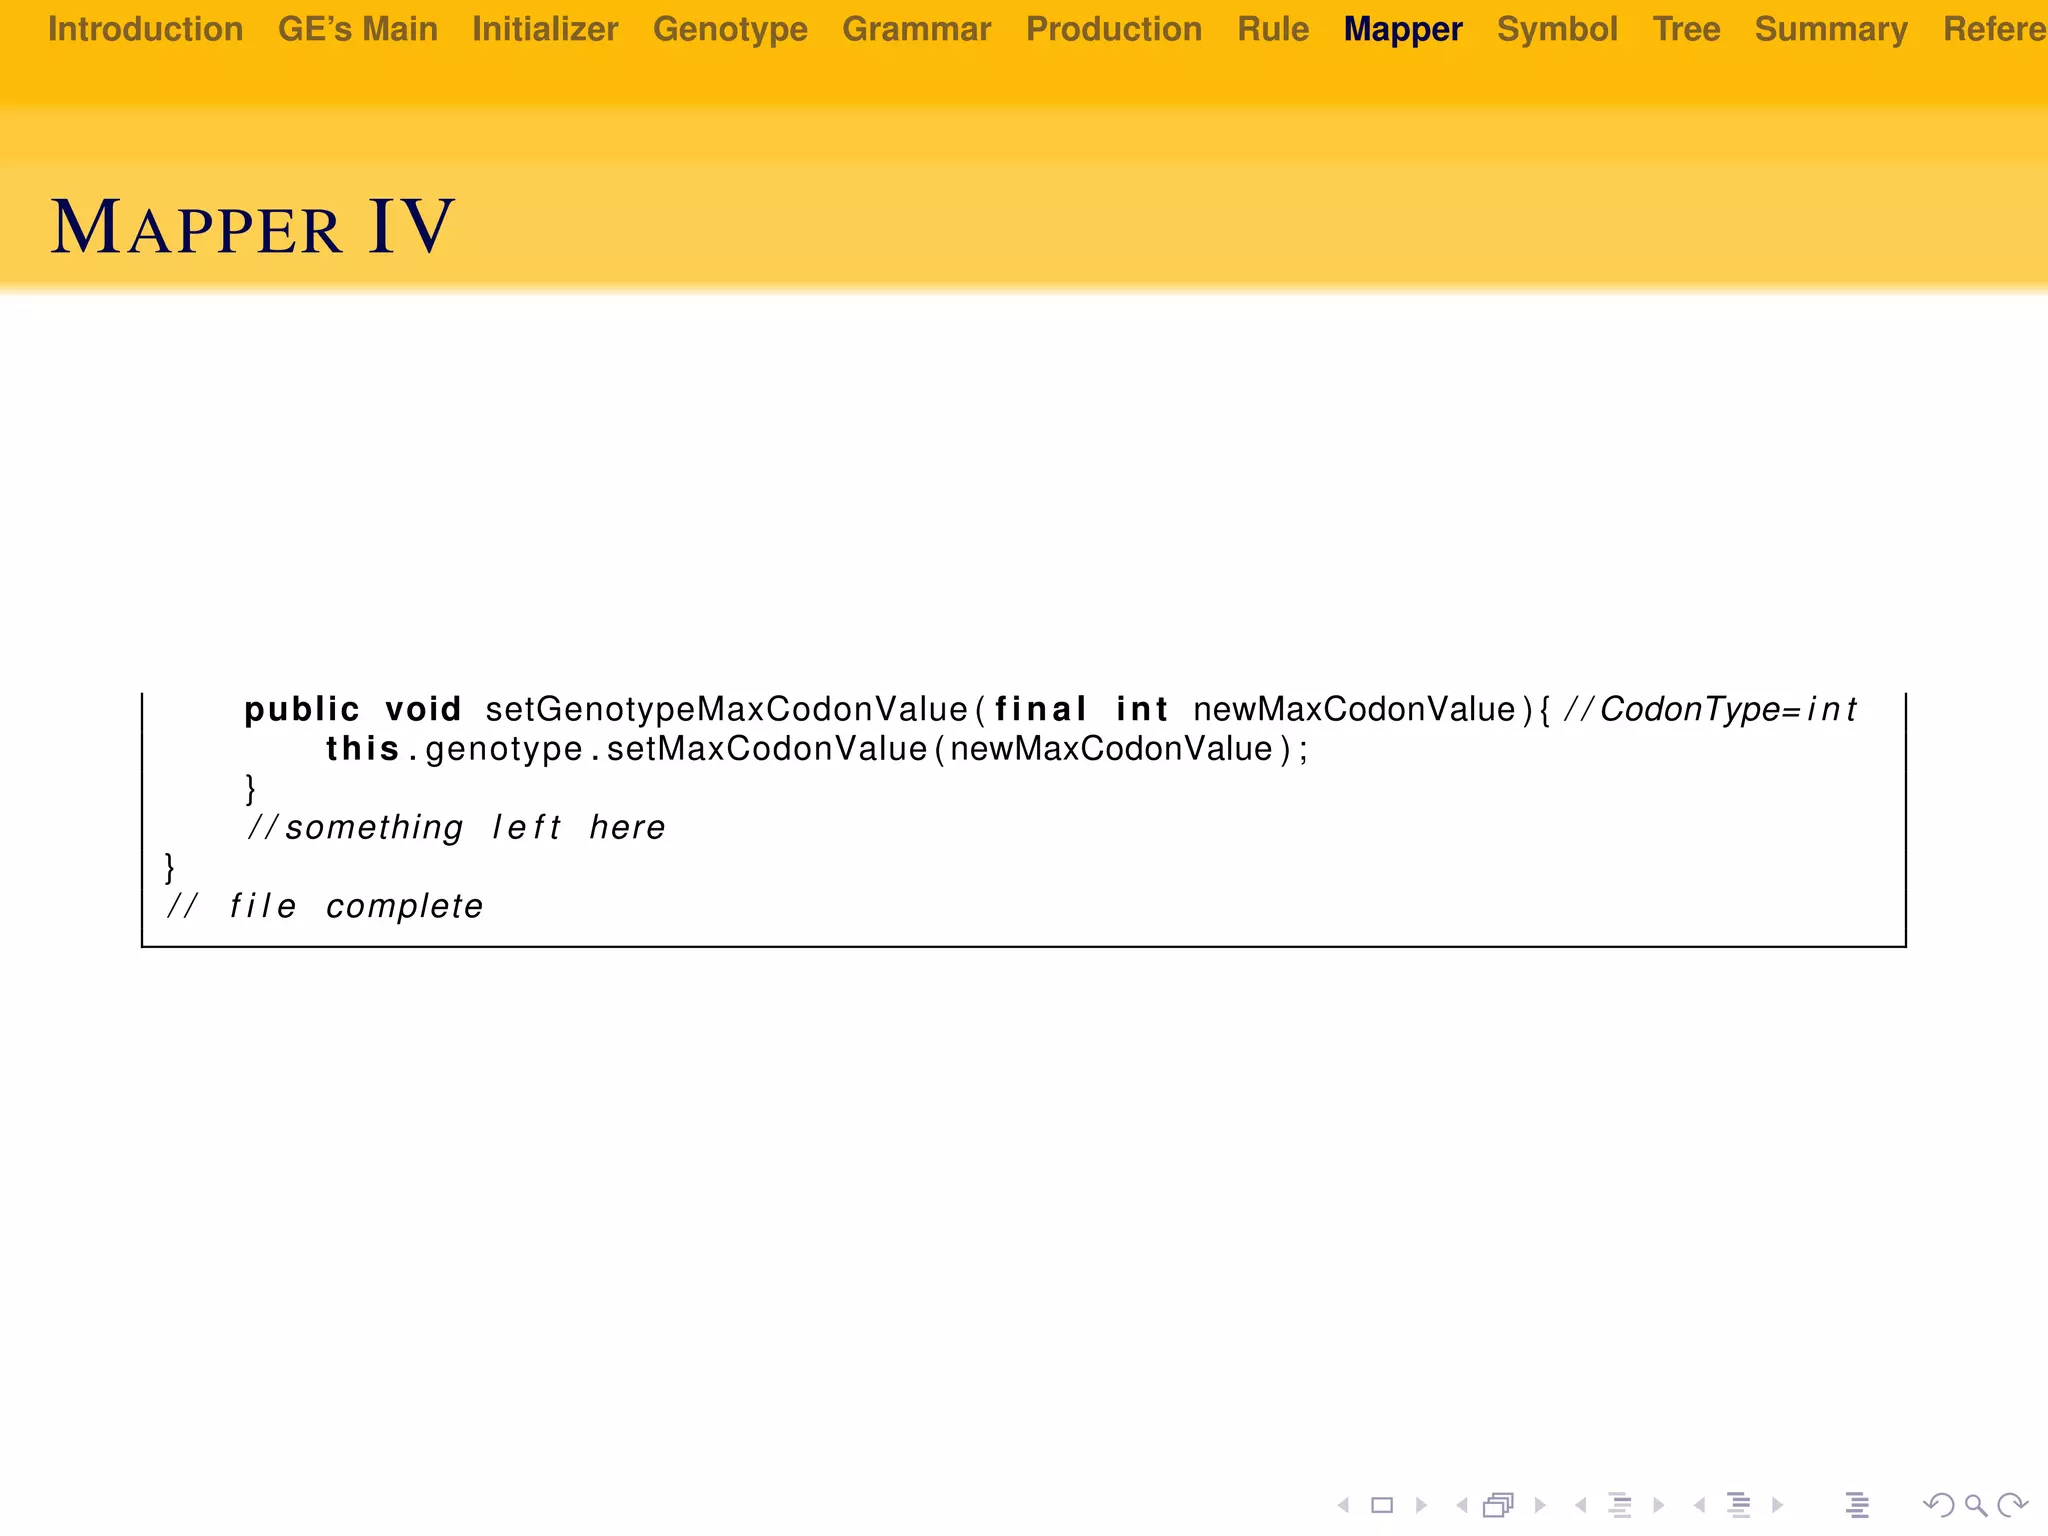
Task: Go to the Introduction section
Action: 146,29
